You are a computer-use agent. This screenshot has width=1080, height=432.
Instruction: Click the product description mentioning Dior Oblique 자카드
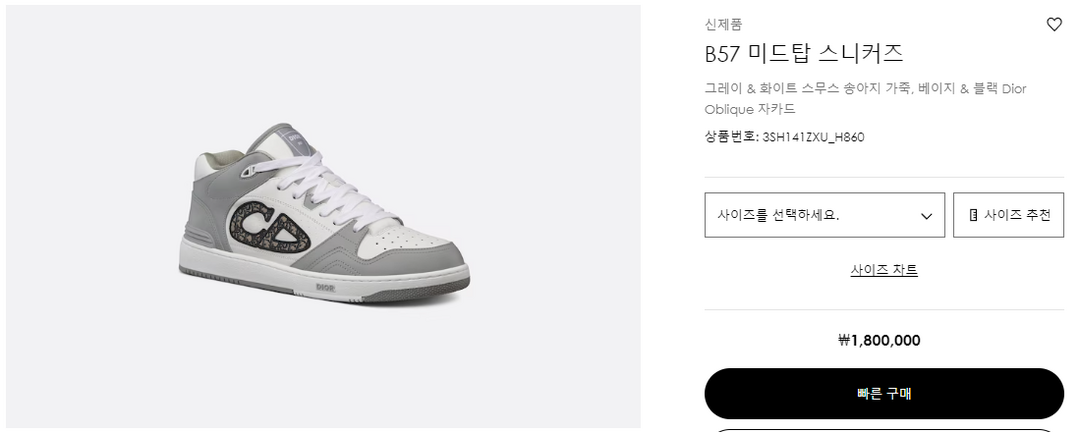(x=865, y=98)
